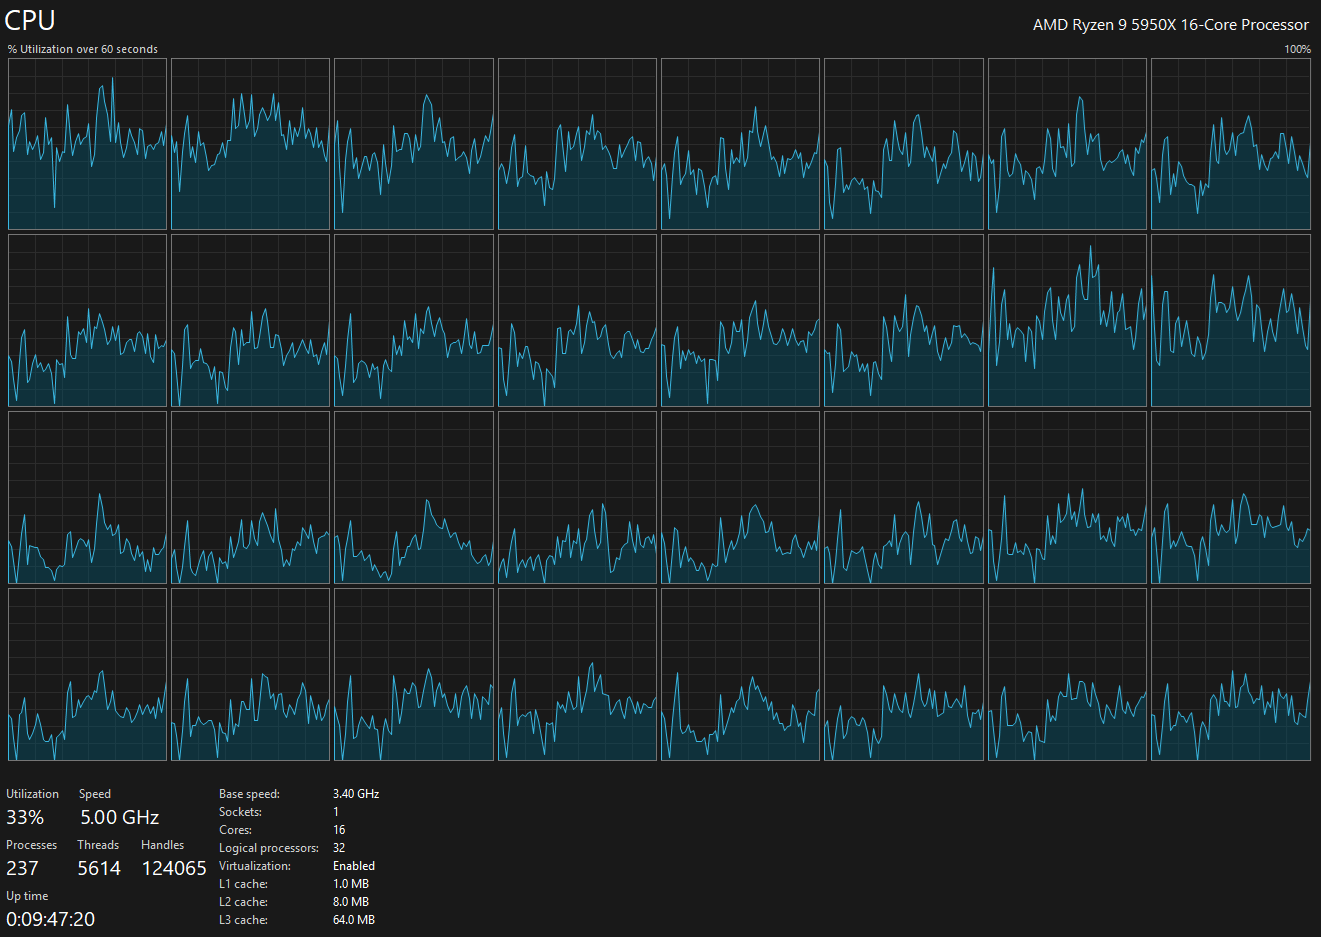Select the Processes count 237
Image resolution: width=1321 pixels, height=937 pixels.
tap(22, 868)
